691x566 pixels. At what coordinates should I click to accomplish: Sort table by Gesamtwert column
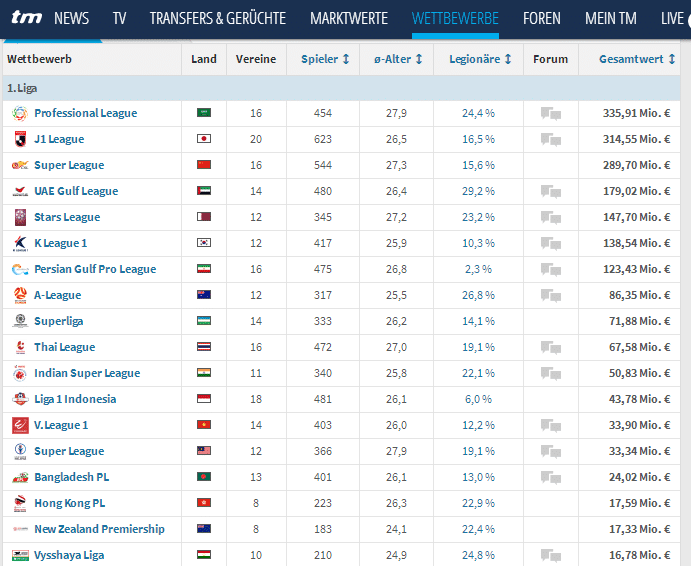636,59
